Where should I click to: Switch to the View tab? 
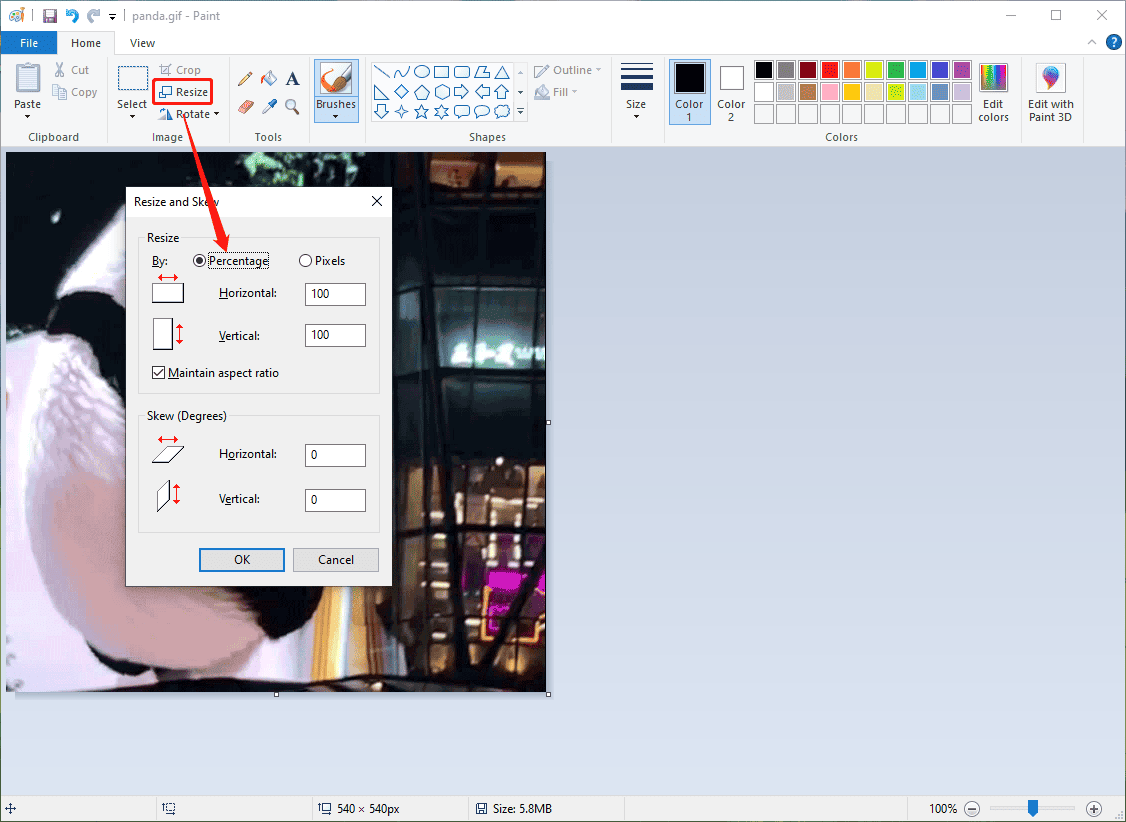(141, 43)
